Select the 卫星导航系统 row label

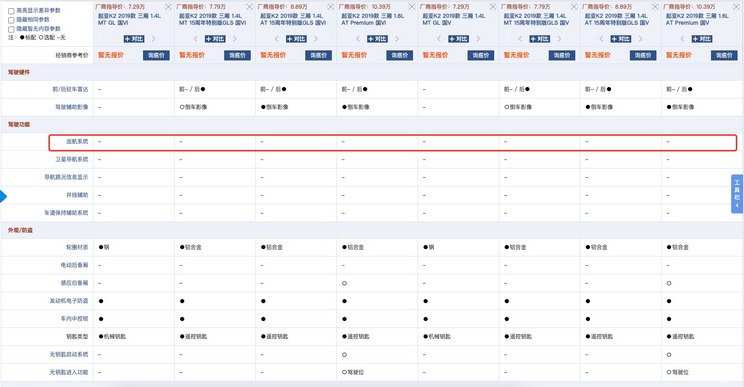72,159
